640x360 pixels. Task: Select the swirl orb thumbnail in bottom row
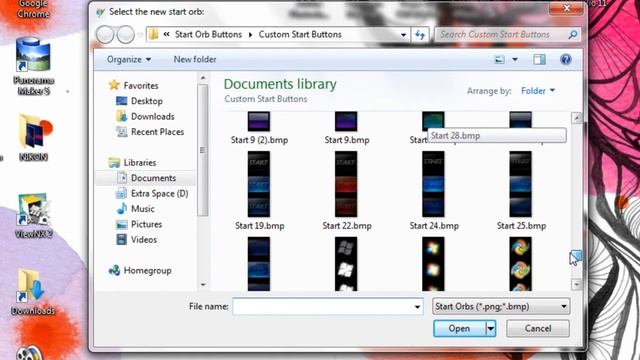pyautogui.click(x=520, y=264)
